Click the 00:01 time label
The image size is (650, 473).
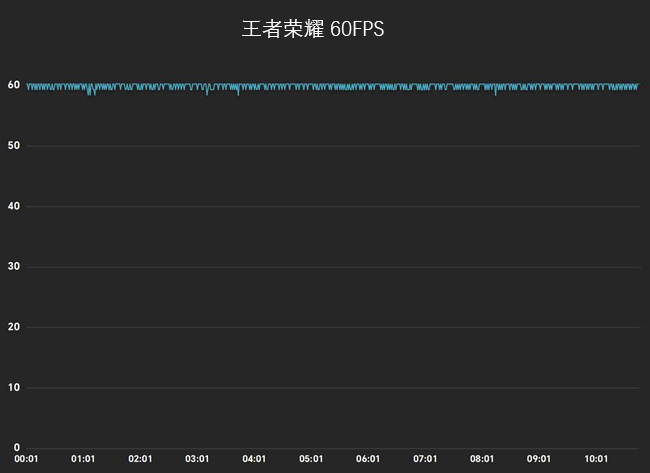click(26, 460)
